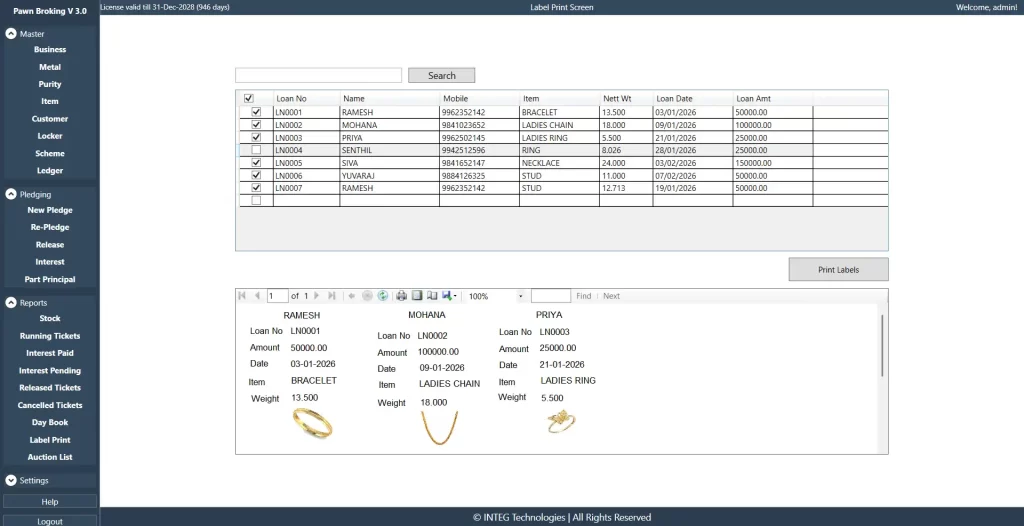Open the Locker menu item
This screenshot has width=1024, height=526.
click(x=50, y=136)
